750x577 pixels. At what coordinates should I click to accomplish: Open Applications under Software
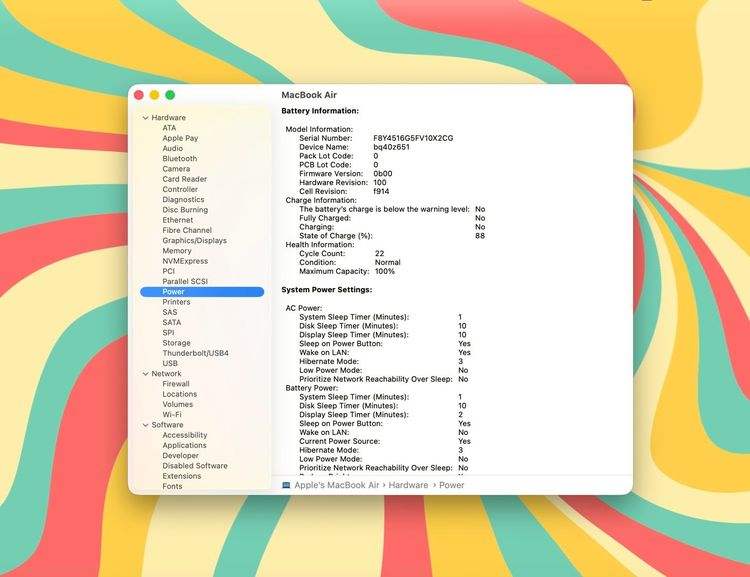(184, 445)
